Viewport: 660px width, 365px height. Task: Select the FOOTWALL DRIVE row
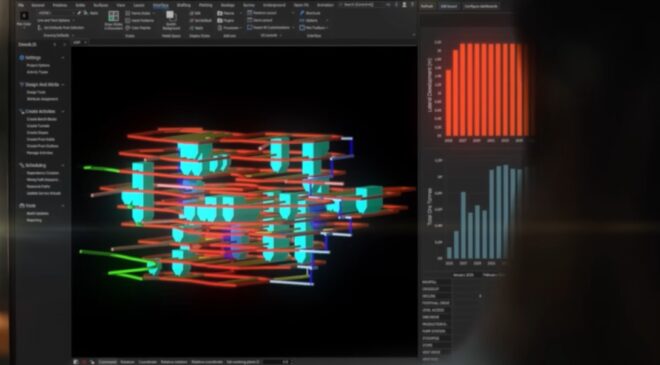pos(436,303)
